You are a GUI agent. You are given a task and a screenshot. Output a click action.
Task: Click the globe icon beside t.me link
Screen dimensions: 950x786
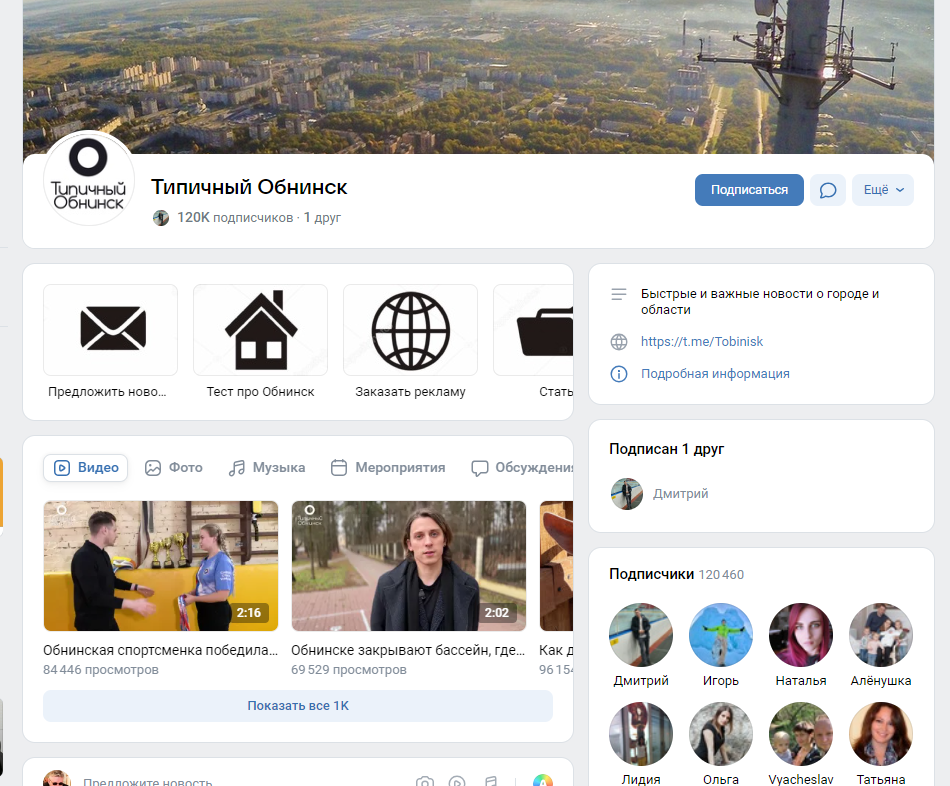pos(619,342)
